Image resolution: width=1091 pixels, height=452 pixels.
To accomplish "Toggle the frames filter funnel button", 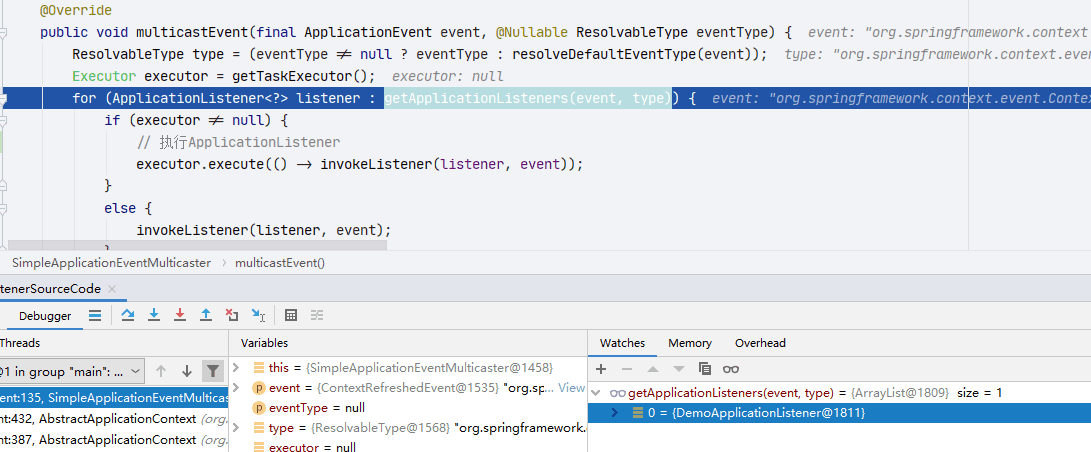I will [x=213, y=371].
